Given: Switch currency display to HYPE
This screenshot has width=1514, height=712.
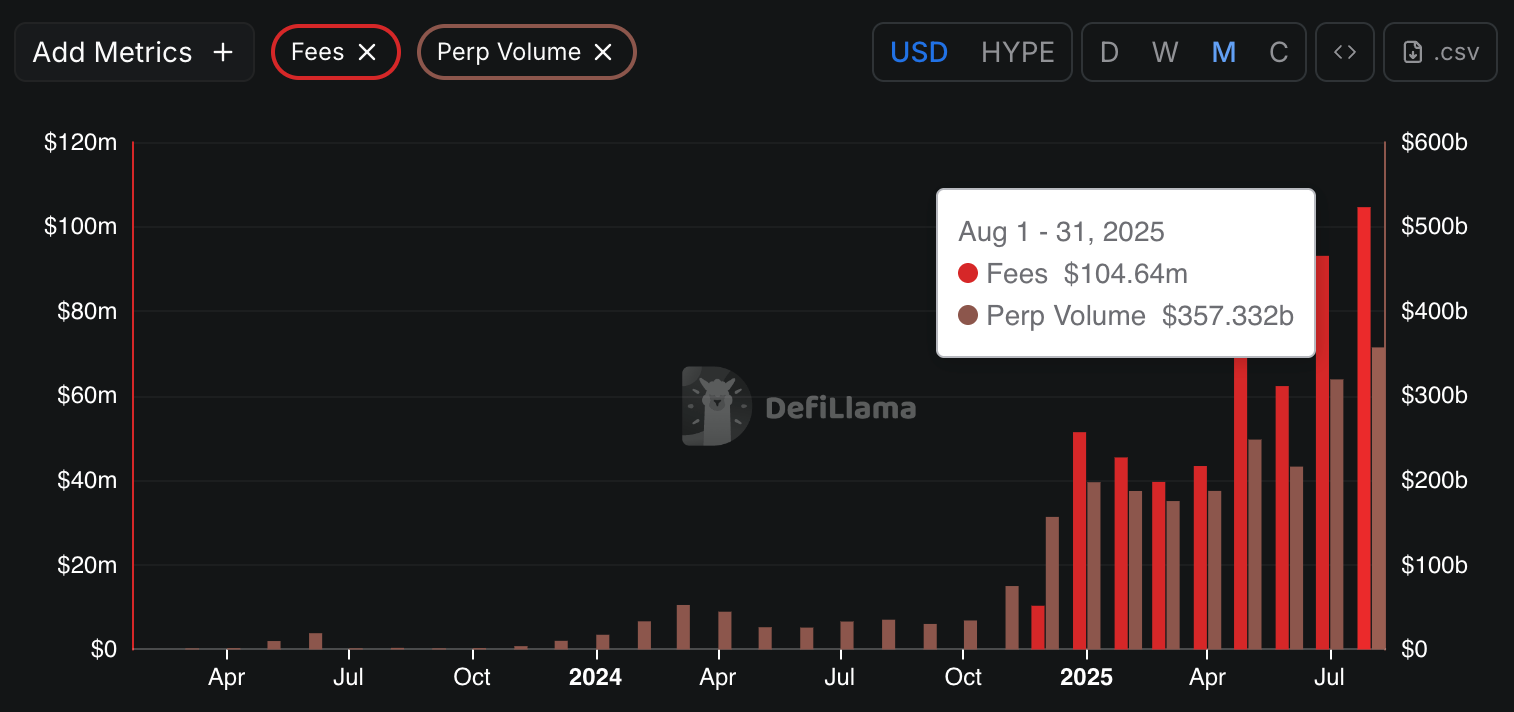Looking at the screenshot, I should [1018, 51].
